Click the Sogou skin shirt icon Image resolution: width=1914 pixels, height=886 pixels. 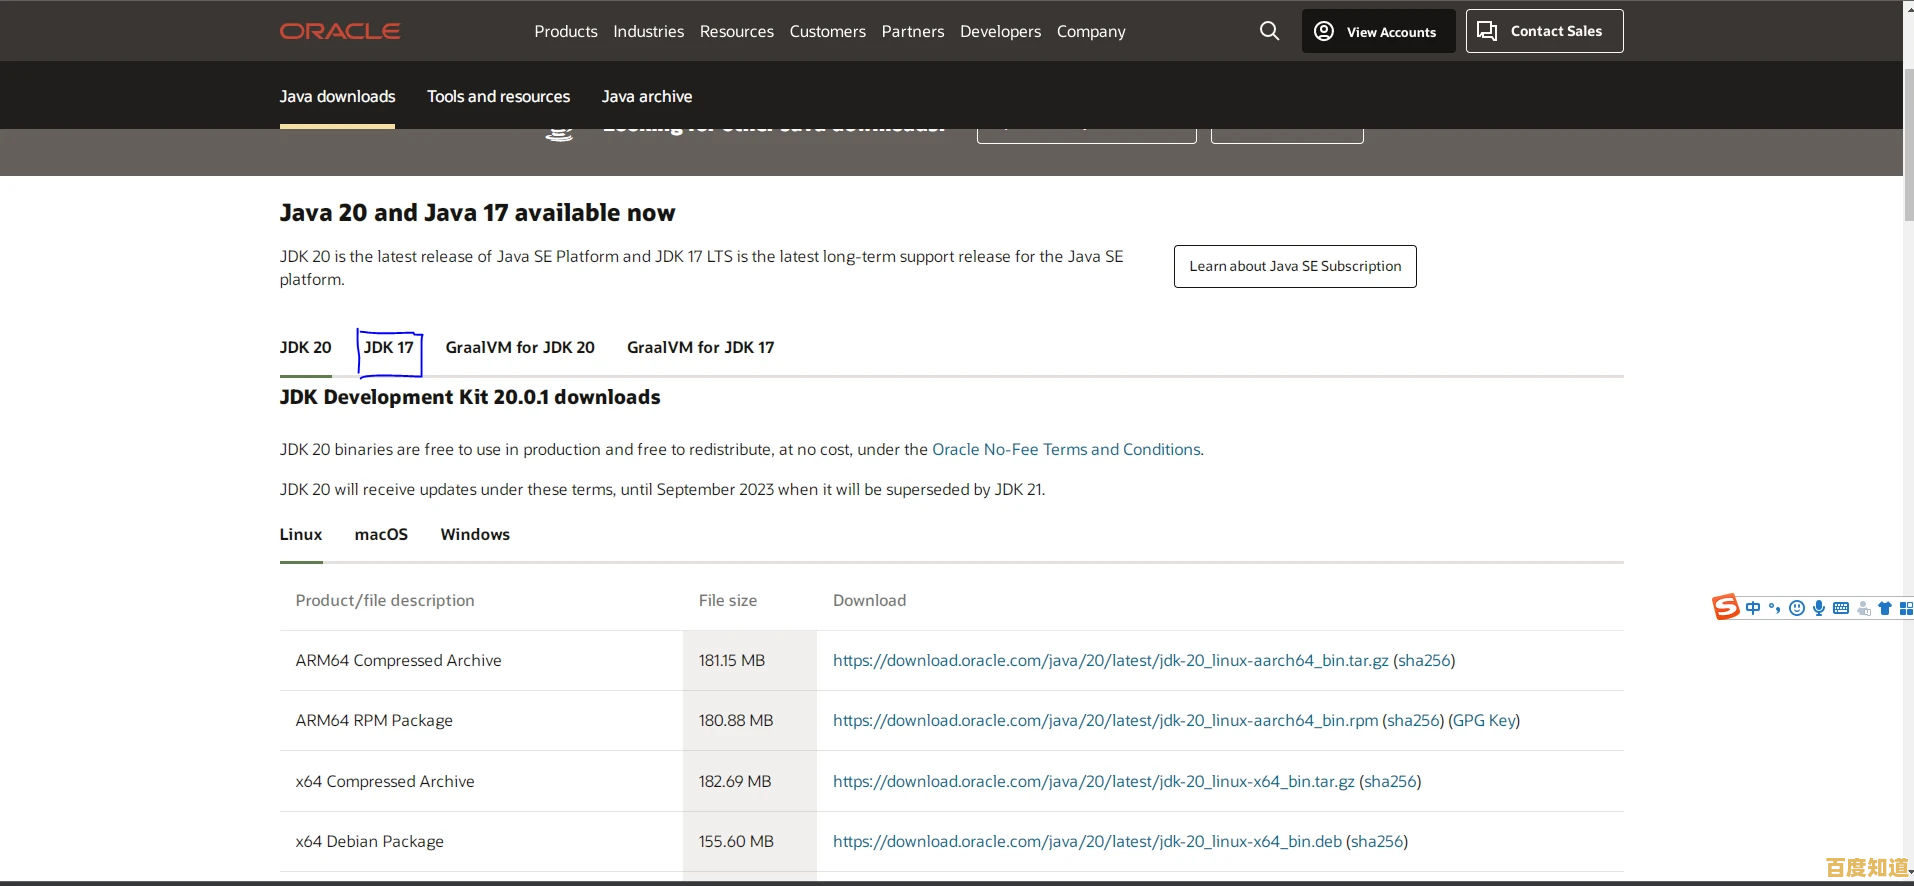click(x=1885, y=608)
